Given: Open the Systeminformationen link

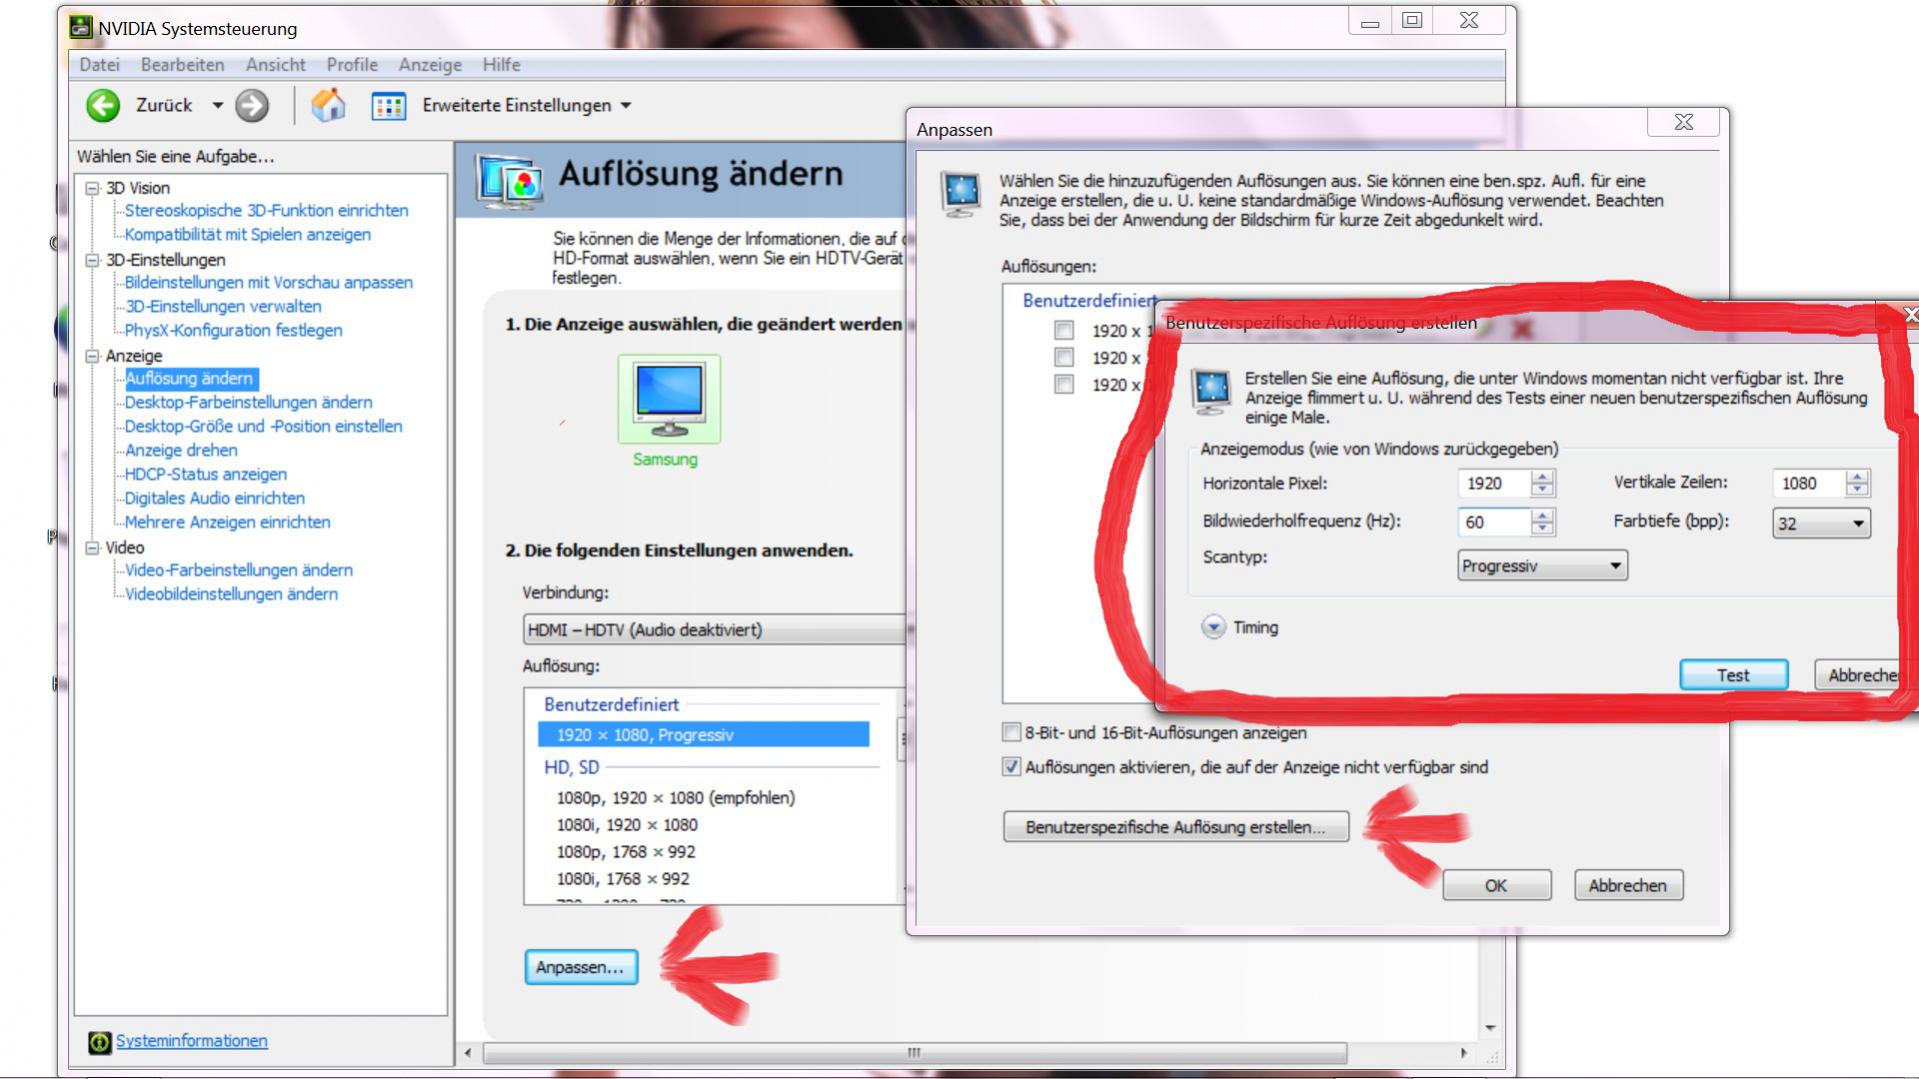Looking at the screenshot, I should point(192,1041).
